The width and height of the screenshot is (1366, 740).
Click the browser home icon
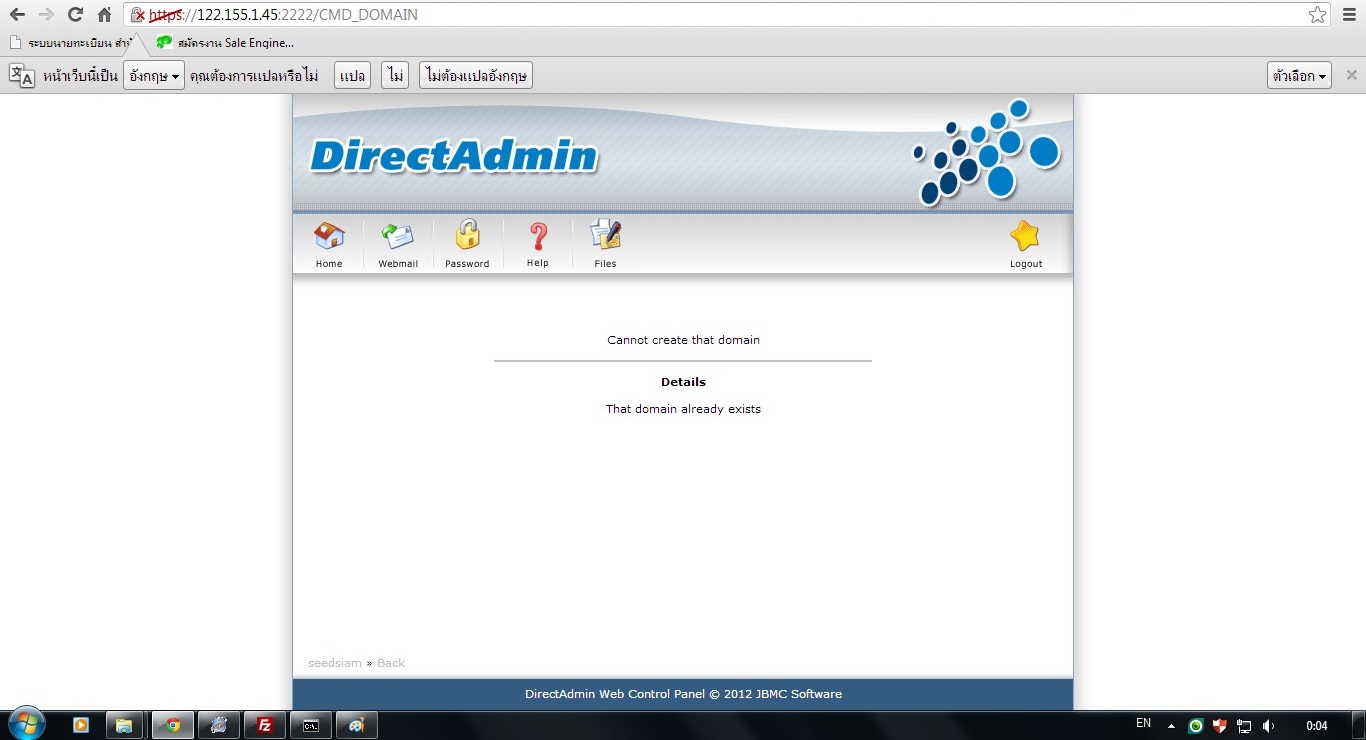(x=104, y=15)
